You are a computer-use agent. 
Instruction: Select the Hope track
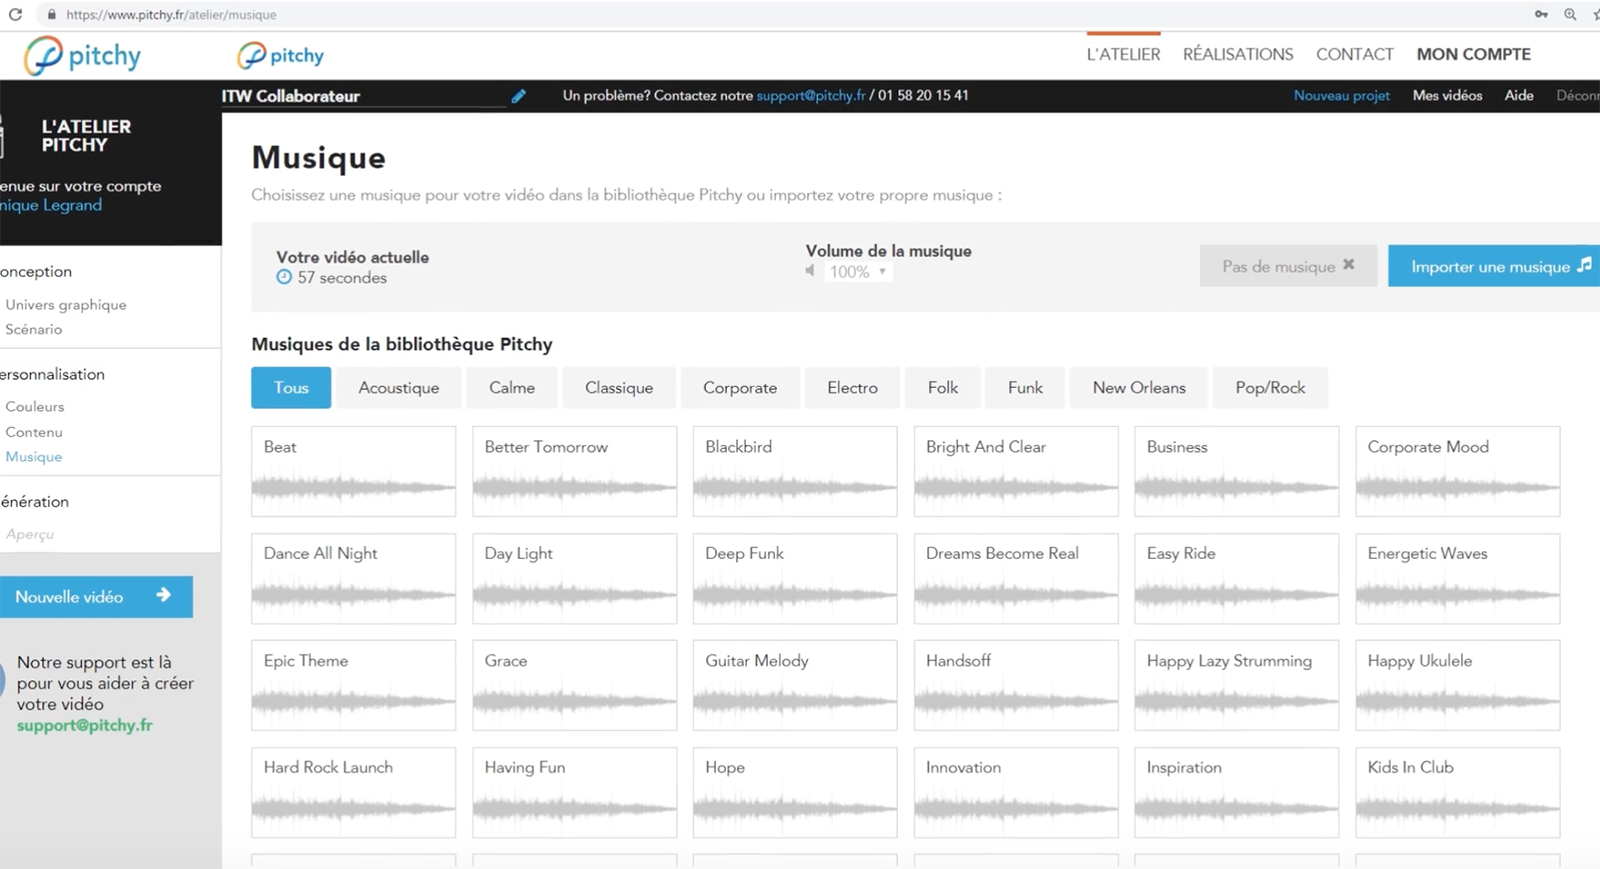tap(795, 792)
